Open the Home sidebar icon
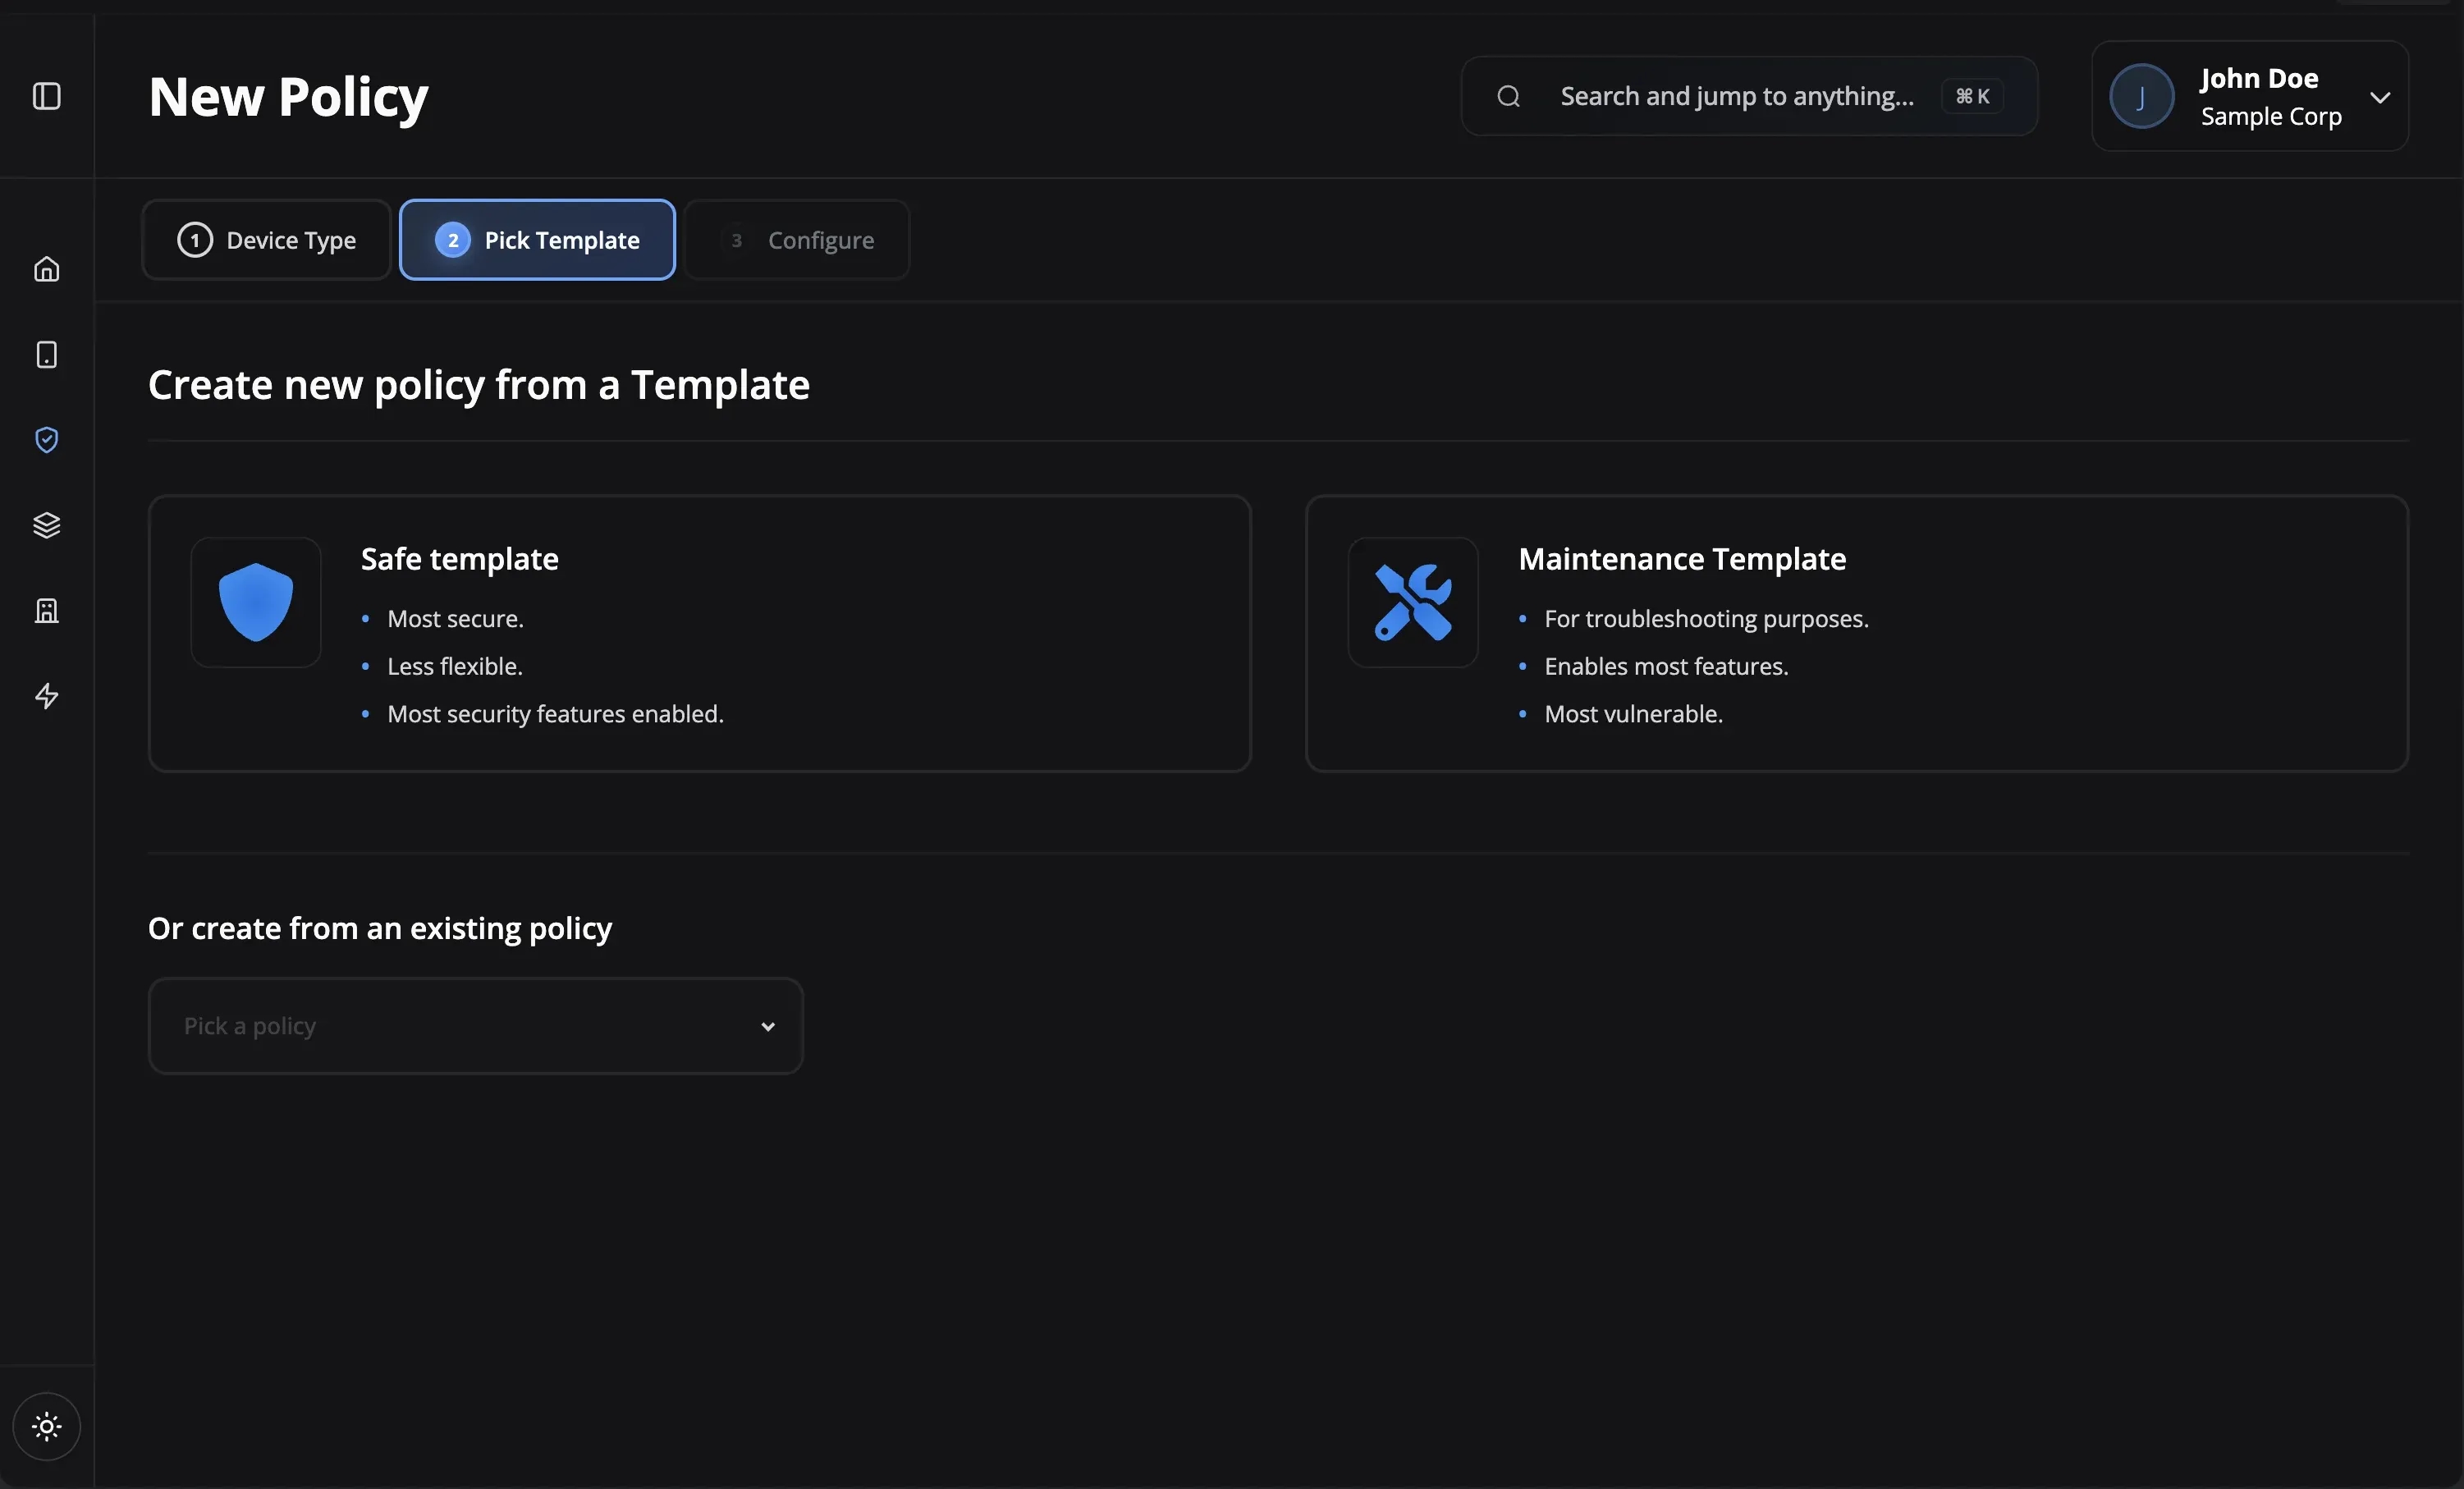The height and width of the screenshot is (1489, 2464). [x=47, y=269]
